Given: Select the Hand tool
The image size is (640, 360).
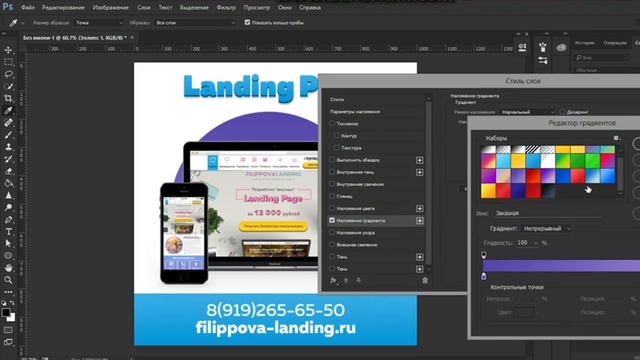Looking at the screenshot, I should [x=8, y=268].
